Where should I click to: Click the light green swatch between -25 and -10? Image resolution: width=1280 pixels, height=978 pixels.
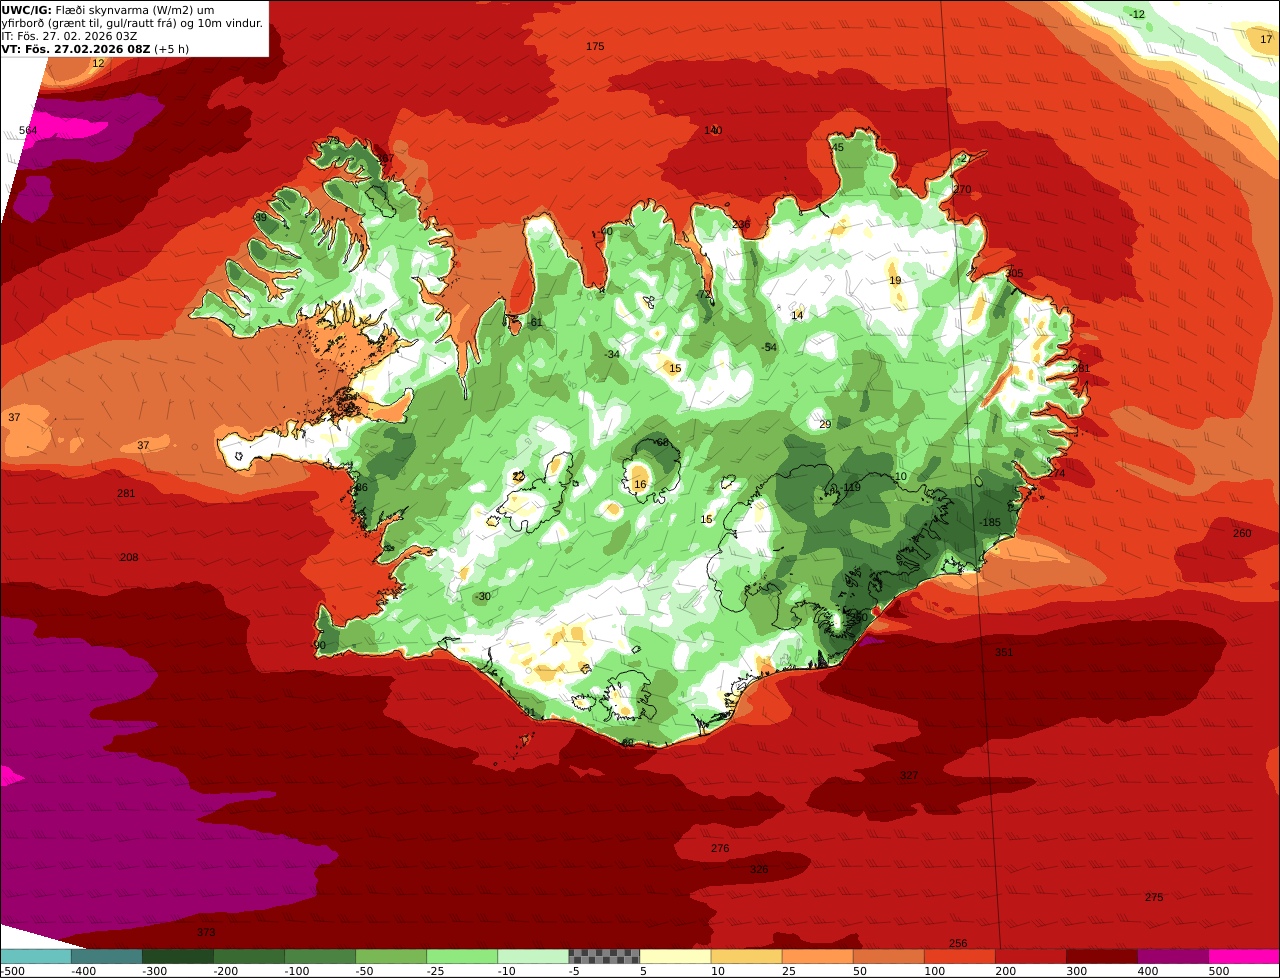(x=462, y=956)
